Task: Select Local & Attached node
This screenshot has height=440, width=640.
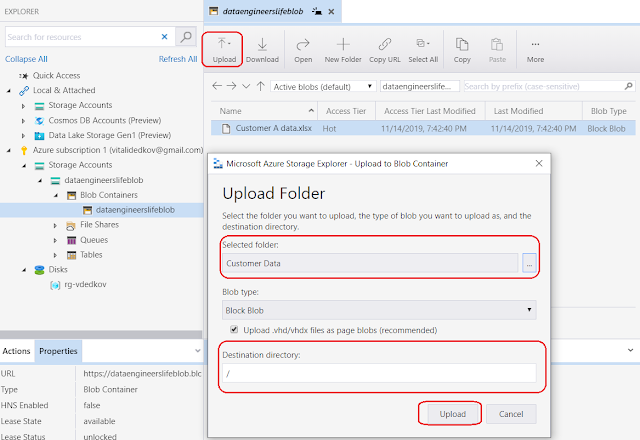Action: pyautogui.click(x=64, y=90)
